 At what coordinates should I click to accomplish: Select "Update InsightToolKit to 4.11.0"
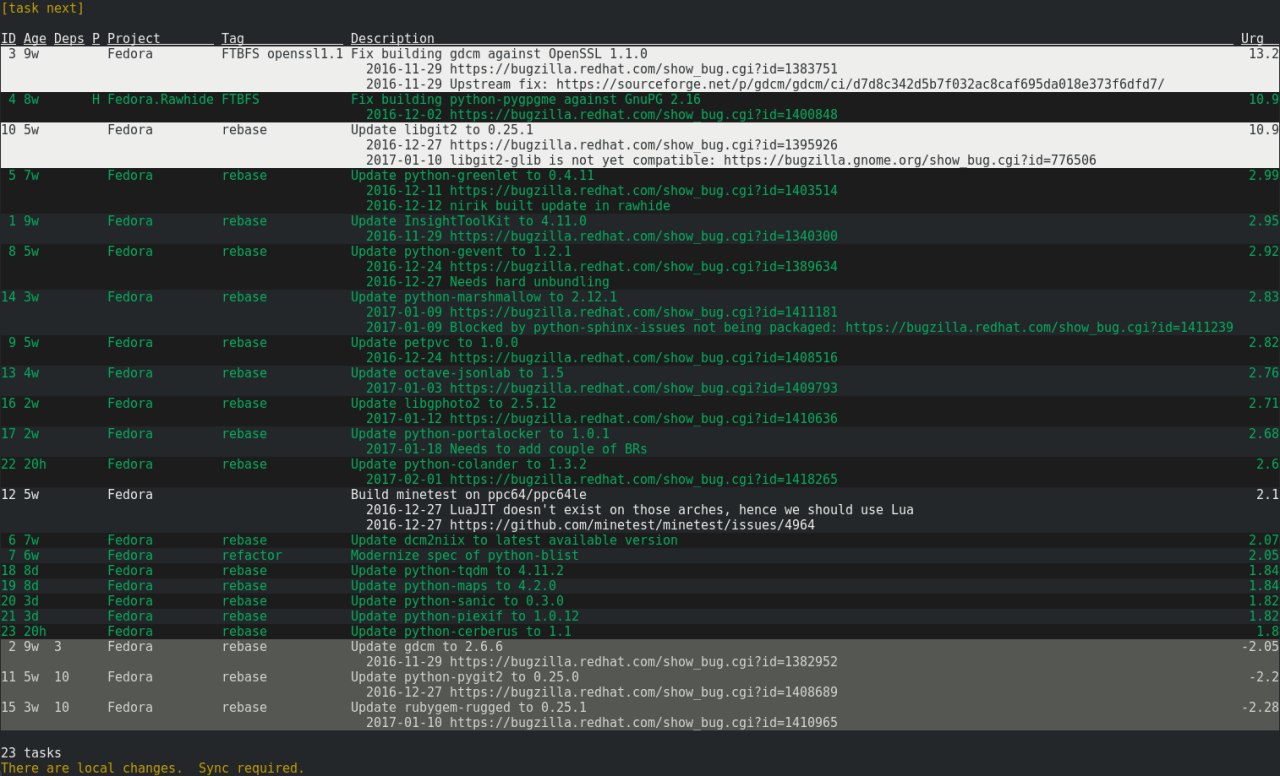(469, 221)
